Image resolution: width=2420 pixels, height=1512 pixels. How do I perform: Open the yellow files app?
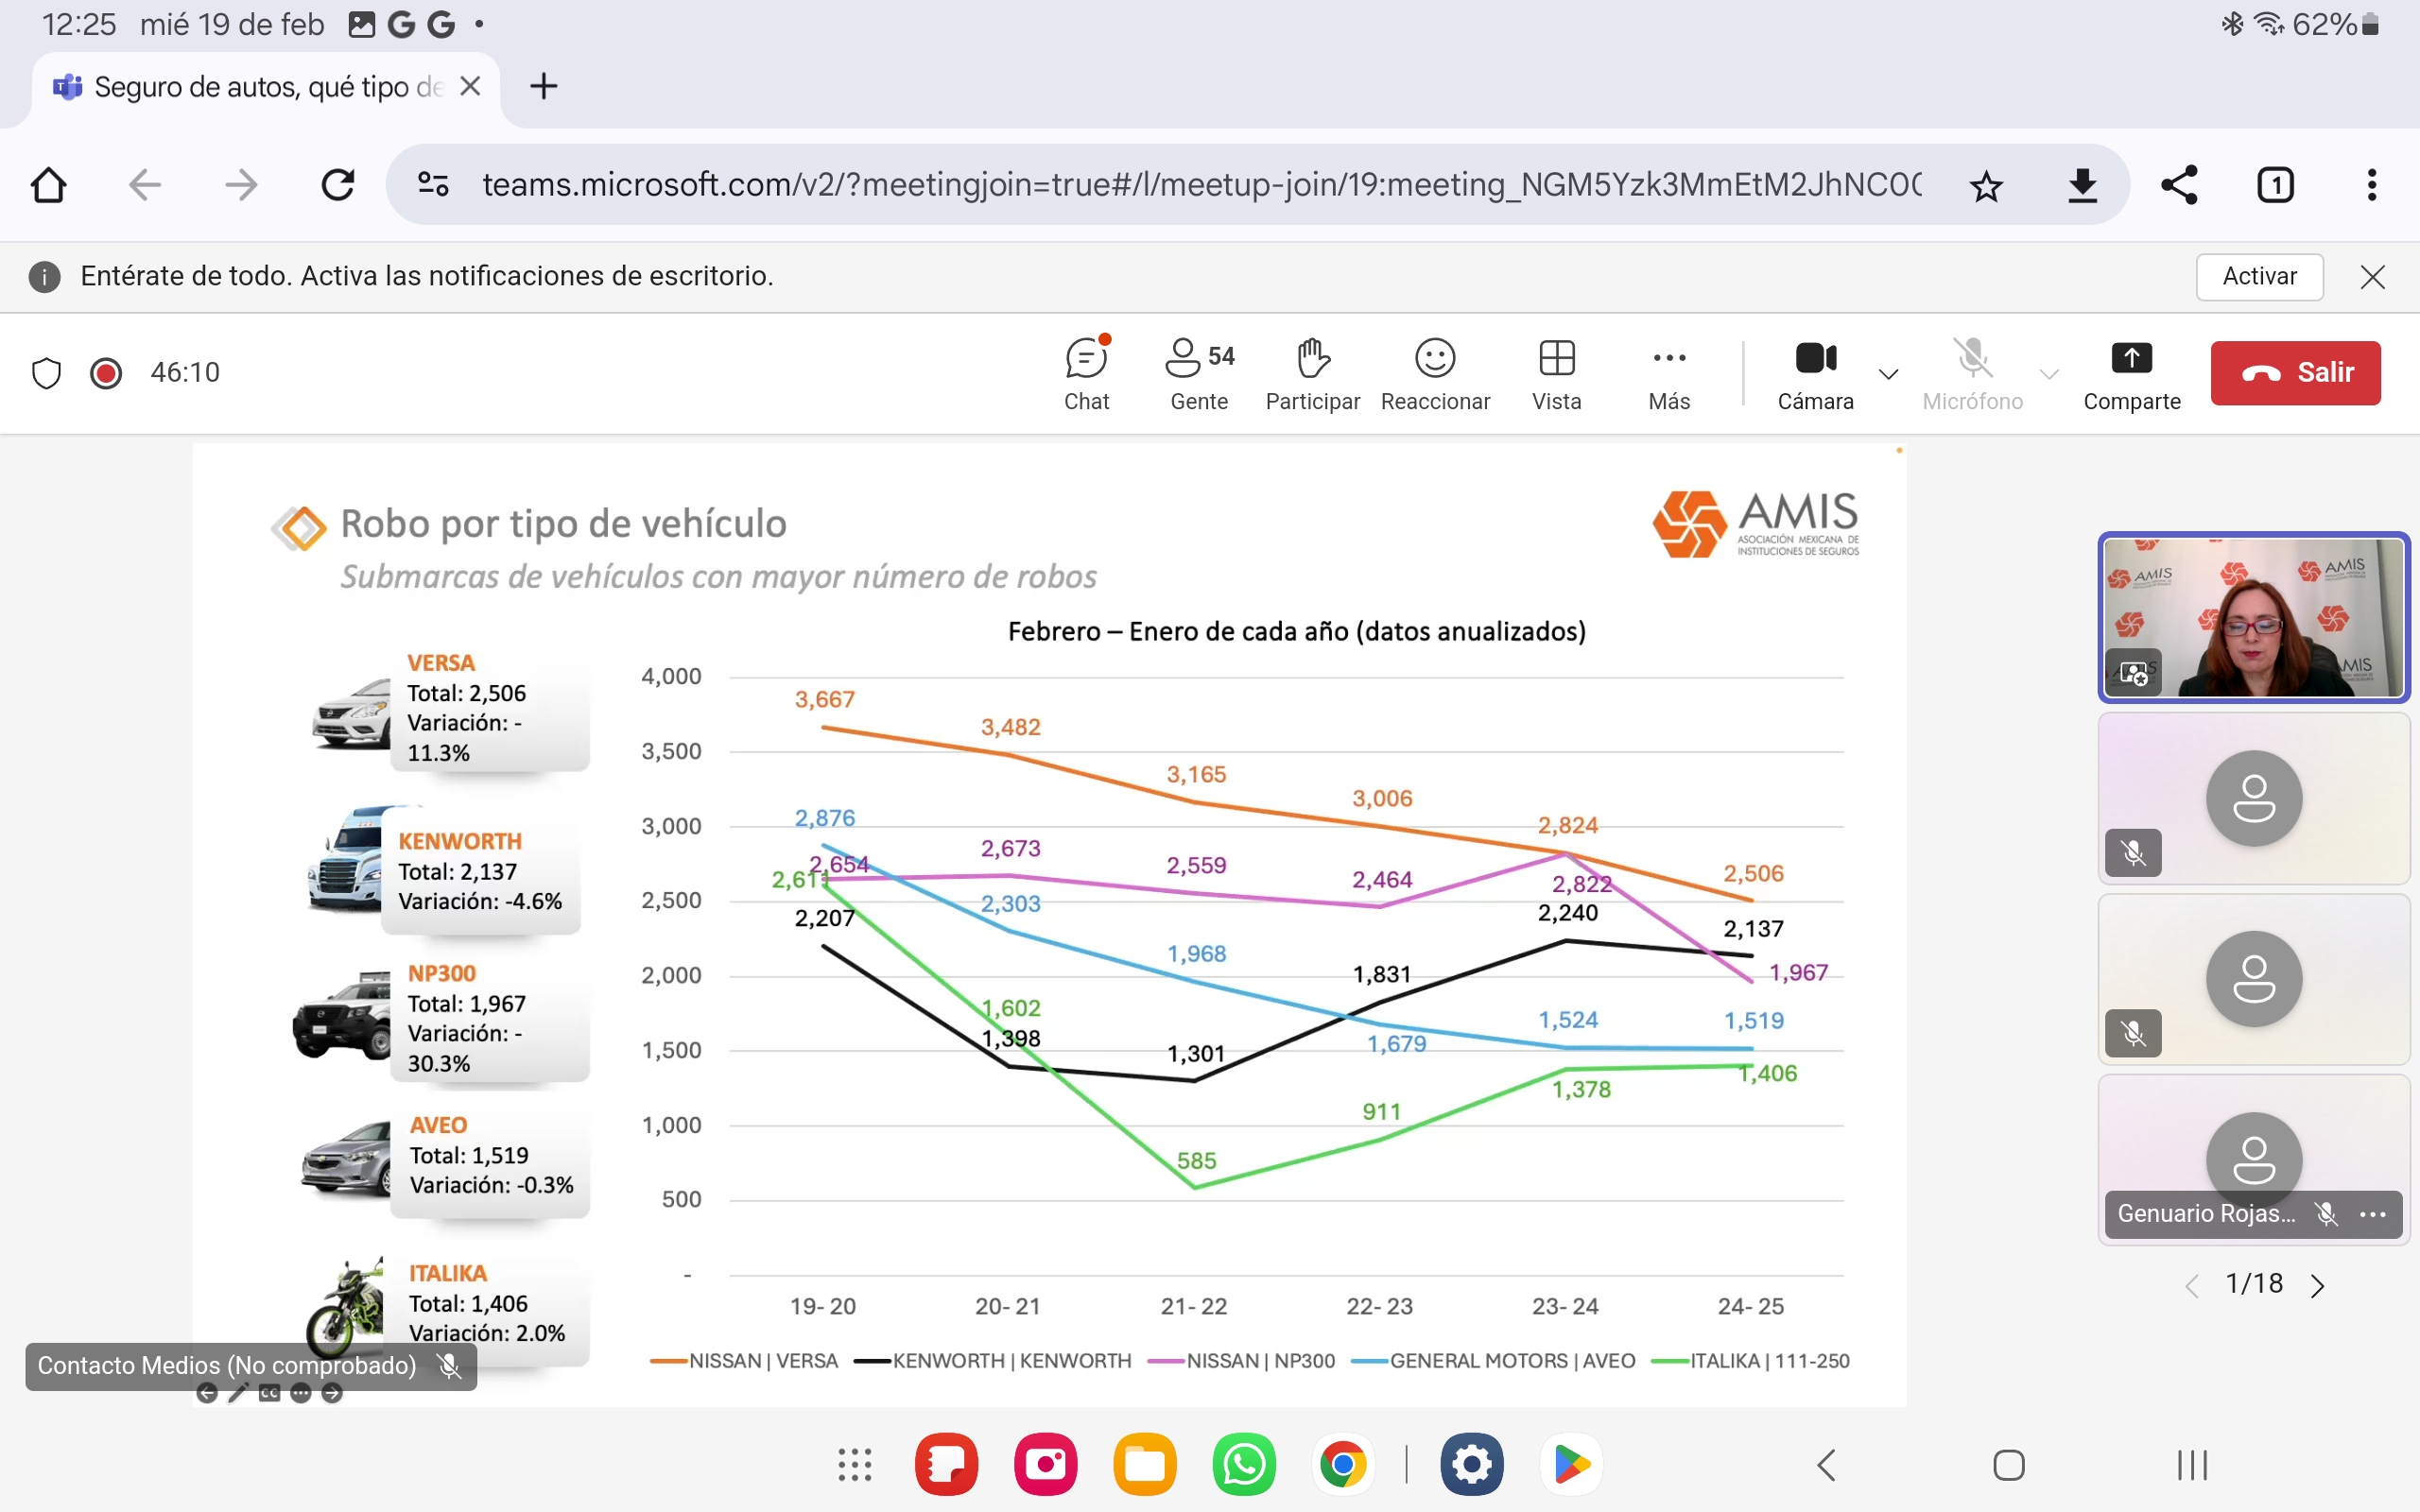[1145, 1465]
